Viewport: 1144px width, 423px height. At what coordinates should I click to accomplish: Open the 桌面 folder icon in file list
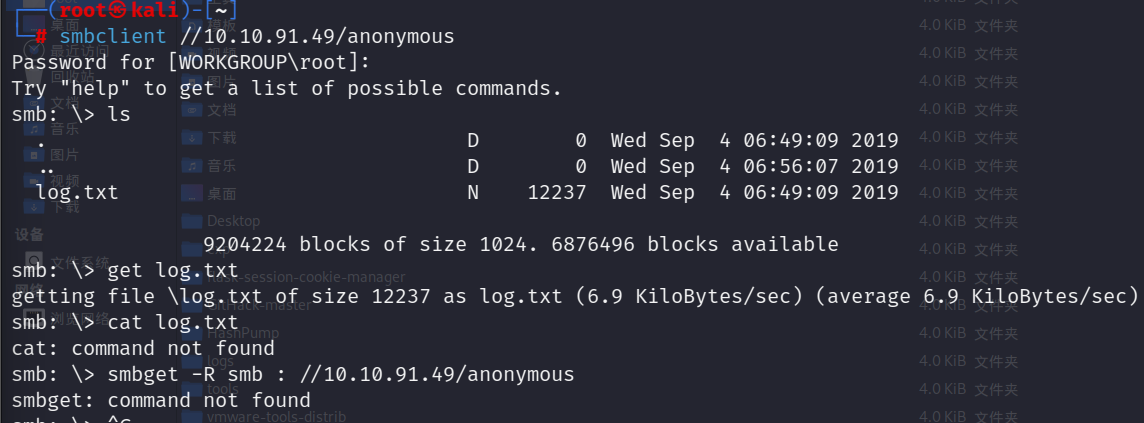pyautogui.click(x=192, y=194)
